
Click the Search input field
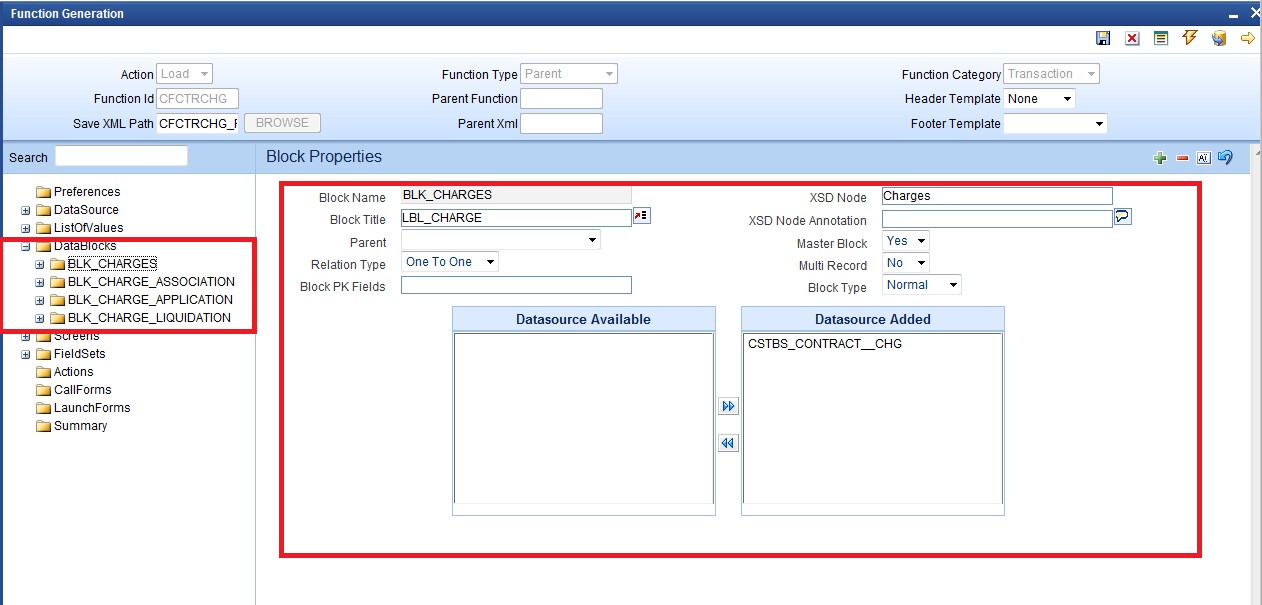(121, 156)
